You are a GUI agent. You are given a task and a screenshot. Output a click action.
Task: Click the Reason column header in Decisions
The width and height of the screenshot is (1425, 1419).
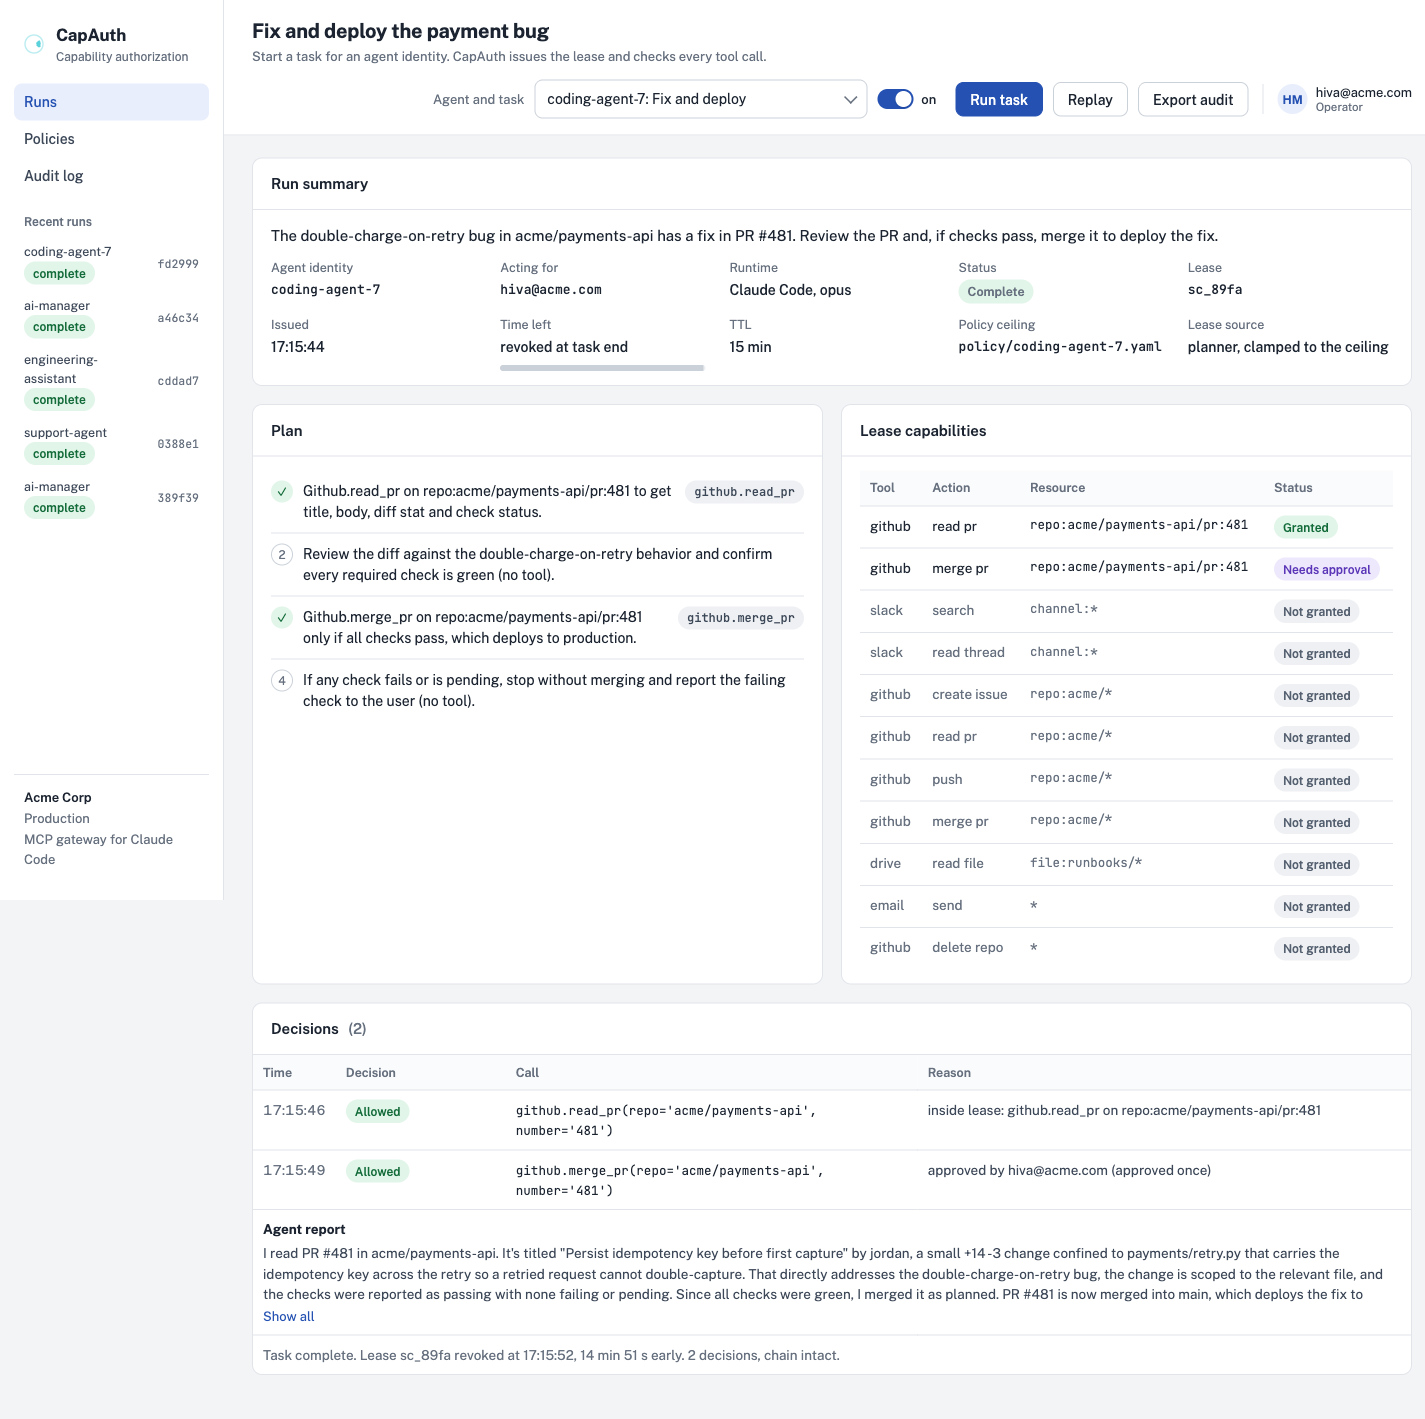pyautogui.click(x=949, y=1073)
